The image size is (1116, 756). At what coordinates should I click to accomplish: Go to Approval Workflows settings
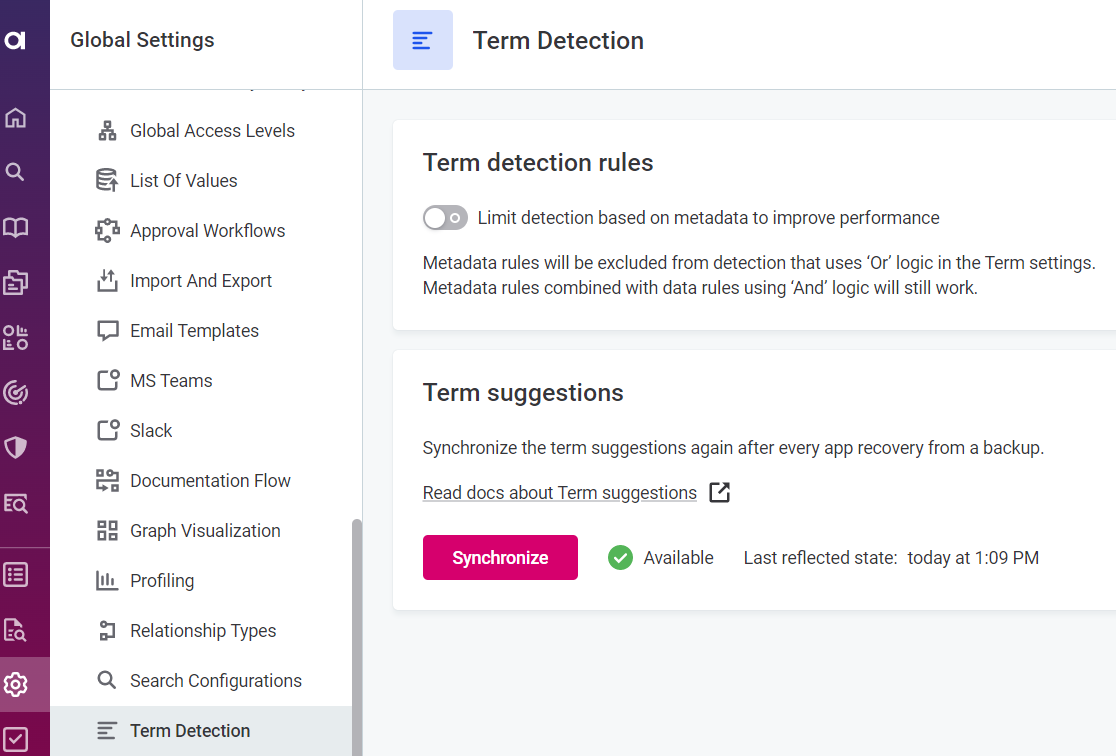click(x=207, y=231)
